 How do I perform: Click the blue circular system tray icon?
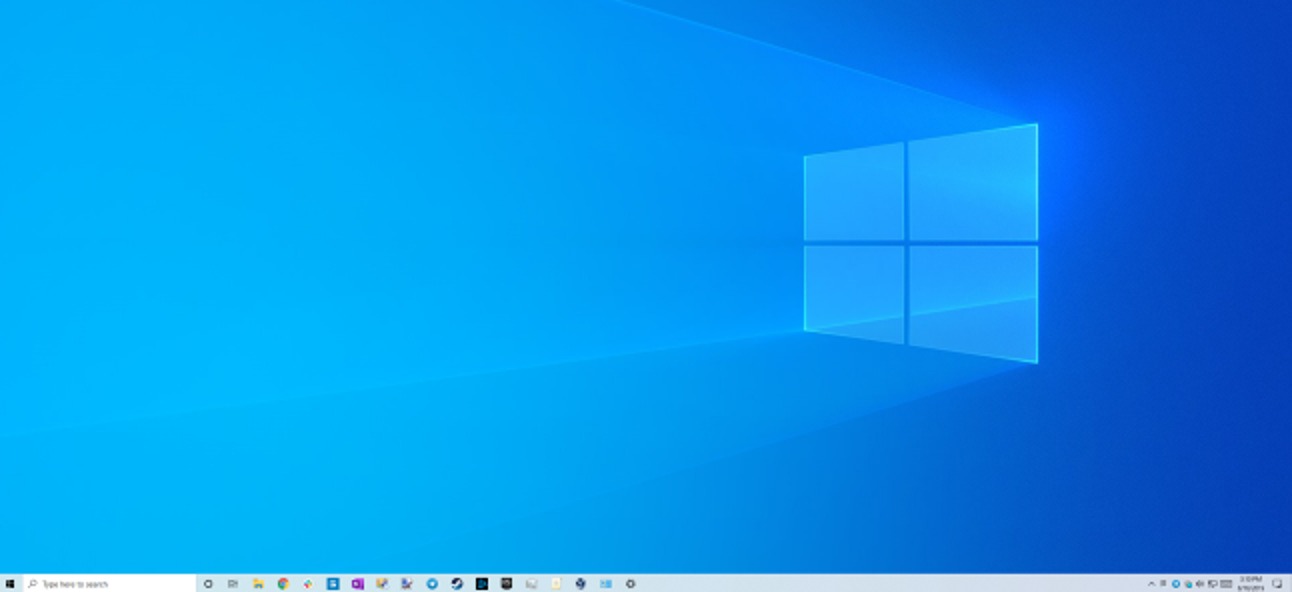(1176, 584)
